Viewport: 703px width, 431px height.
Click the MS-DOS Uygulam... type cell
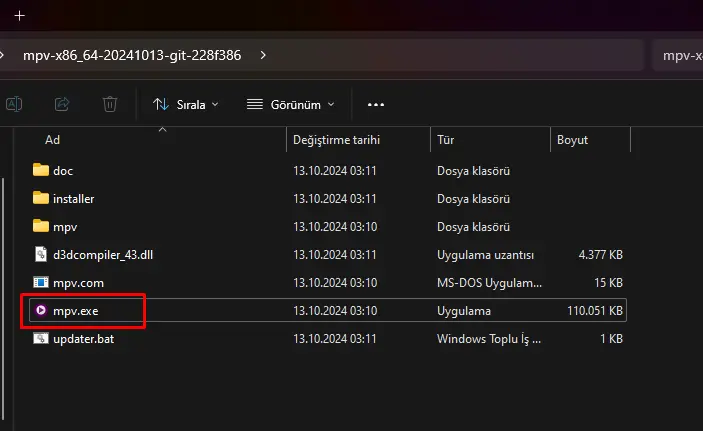click(489, 283)
